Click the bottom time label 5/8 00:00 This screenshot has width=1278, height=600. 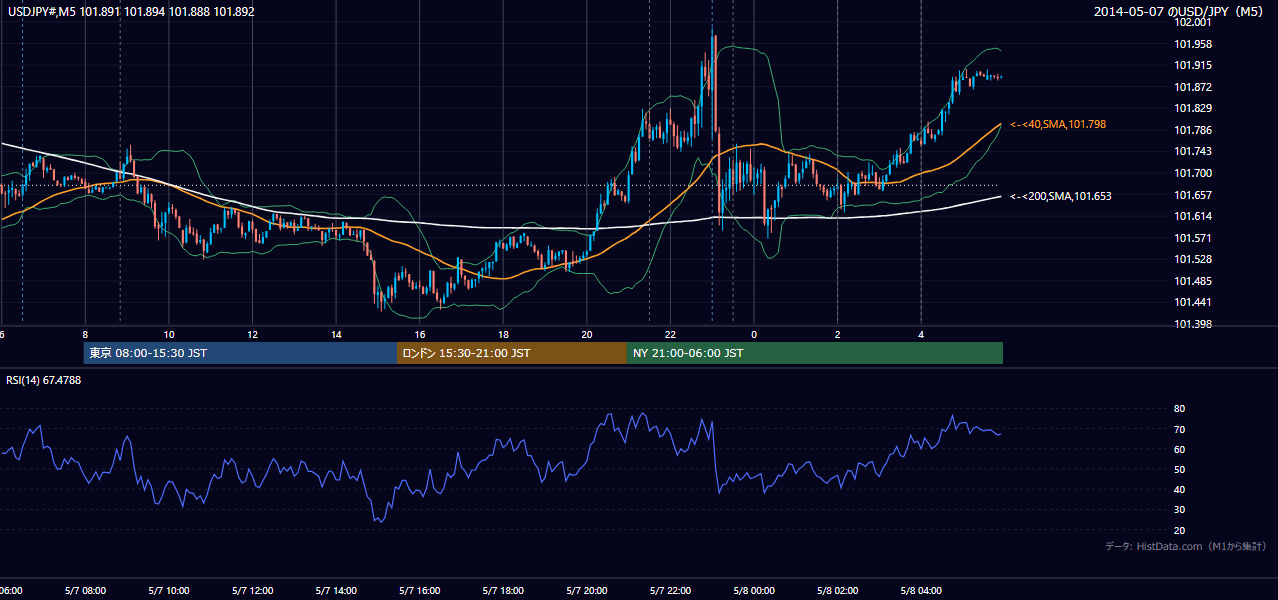(754, 591)
